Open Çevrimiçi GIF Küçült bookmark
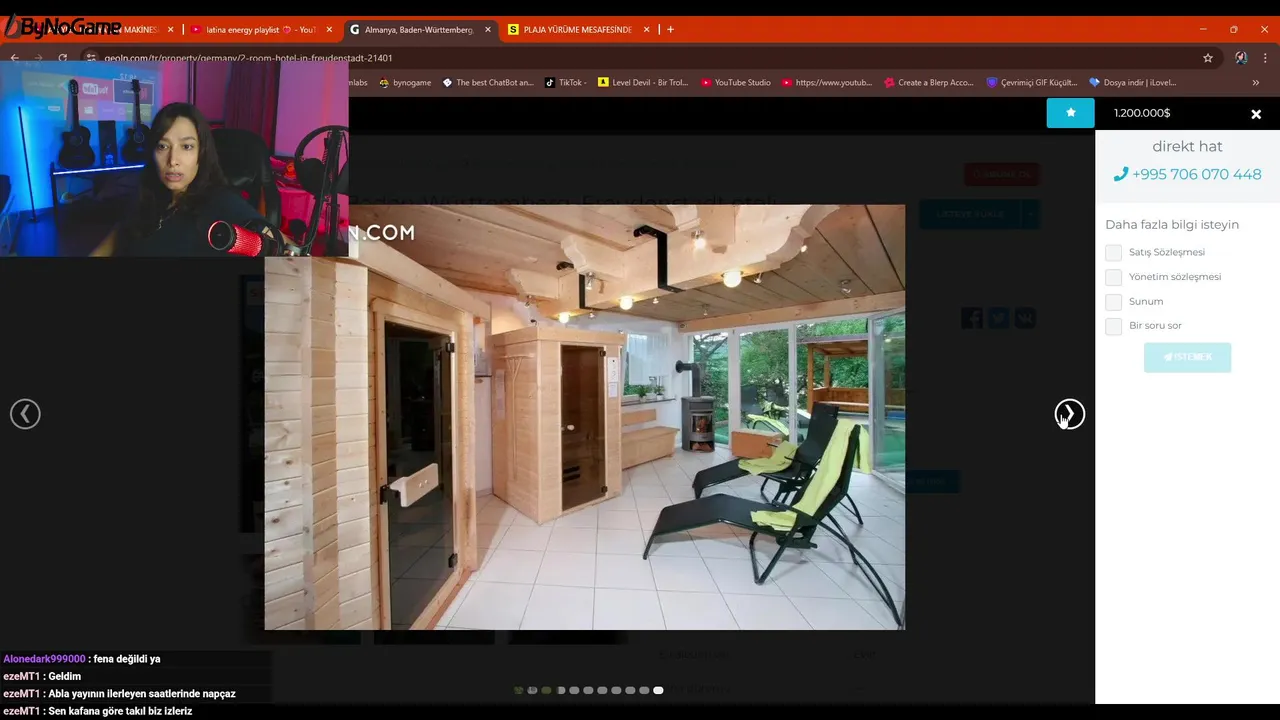Viewport: 1280px width, 720px height. [1032, 82]
